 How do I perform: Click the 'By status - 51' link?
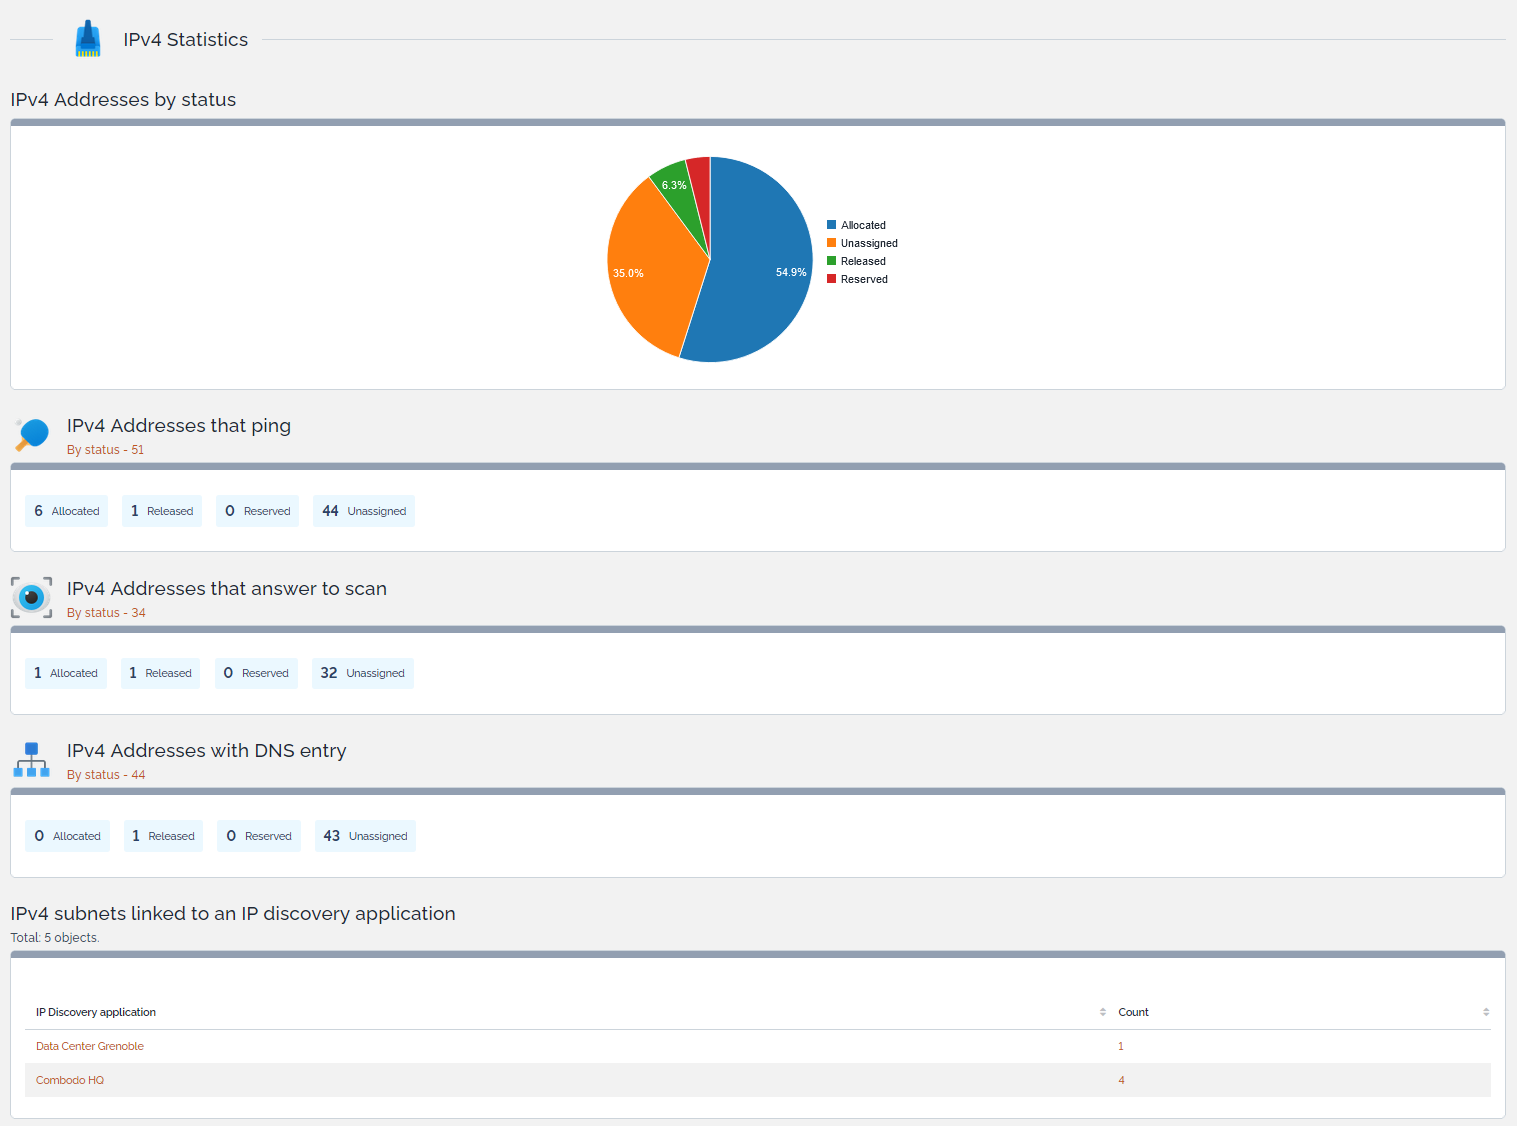pyautogui.click(x=105, y=450)
